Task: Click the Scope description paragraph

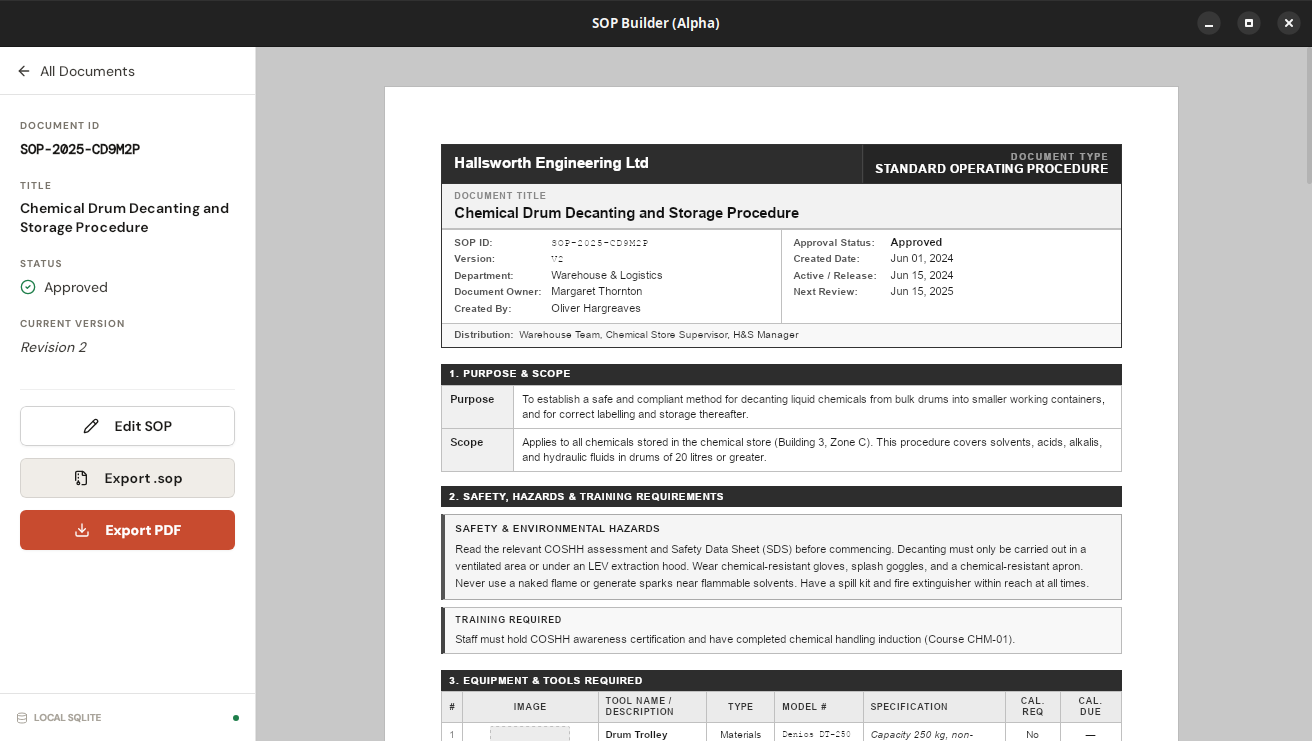Action: (x=811, y=450)
